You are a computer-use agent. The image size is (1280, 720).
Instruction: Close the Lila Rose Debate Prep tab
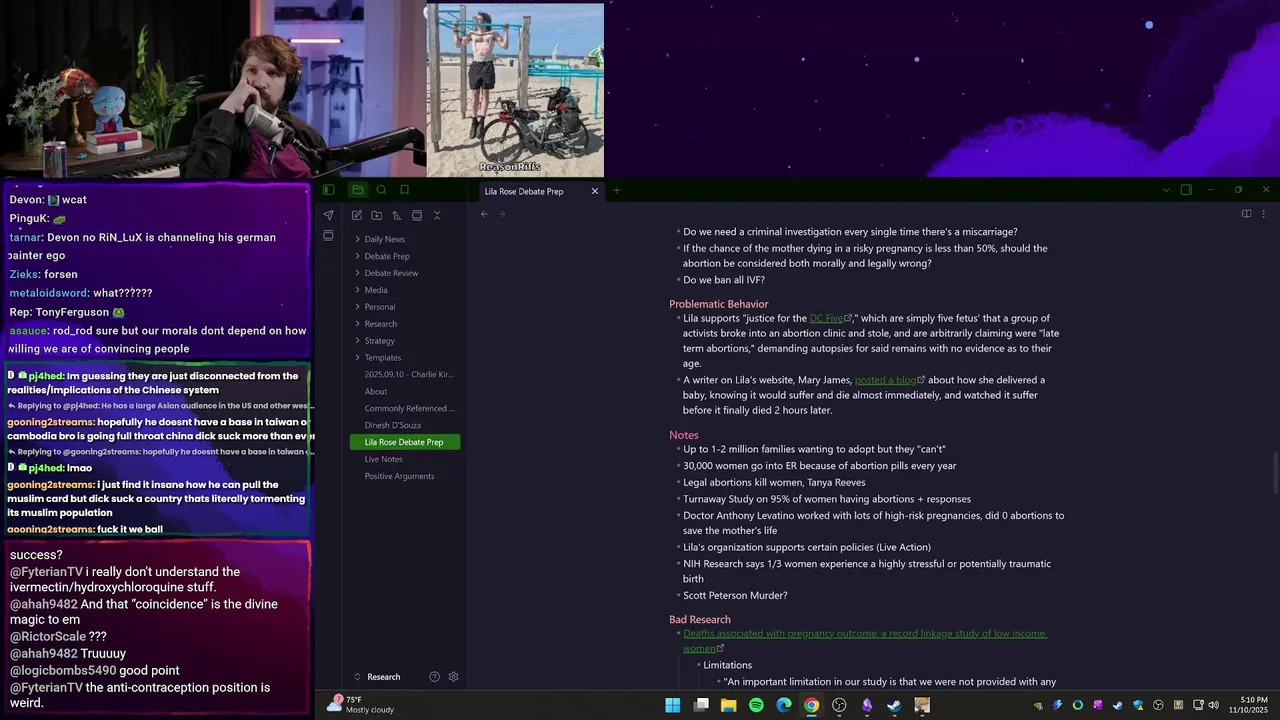click(x=595, y=191)
